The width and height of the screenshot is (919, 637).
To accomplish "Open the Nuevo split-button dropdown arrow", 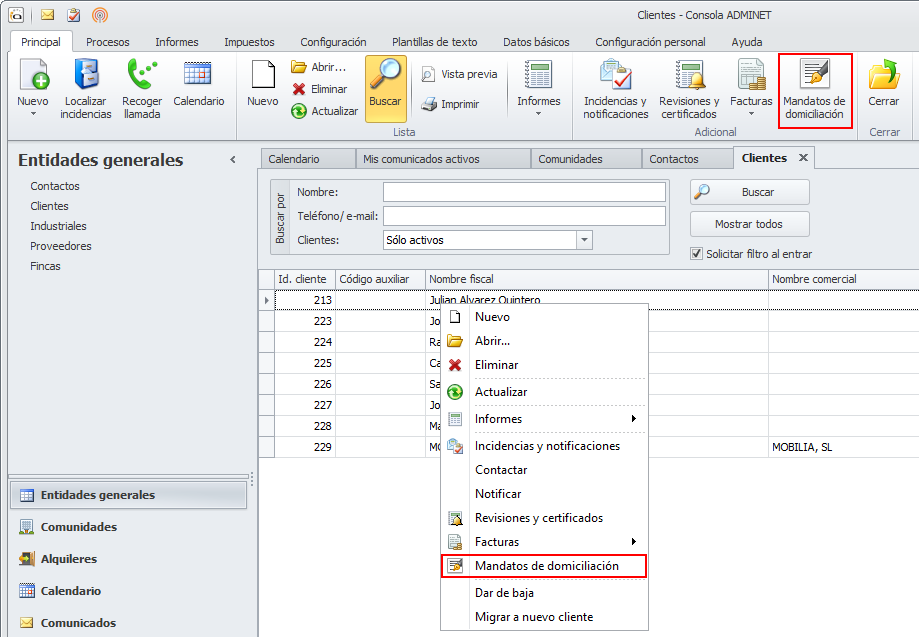I will [33, 114].
